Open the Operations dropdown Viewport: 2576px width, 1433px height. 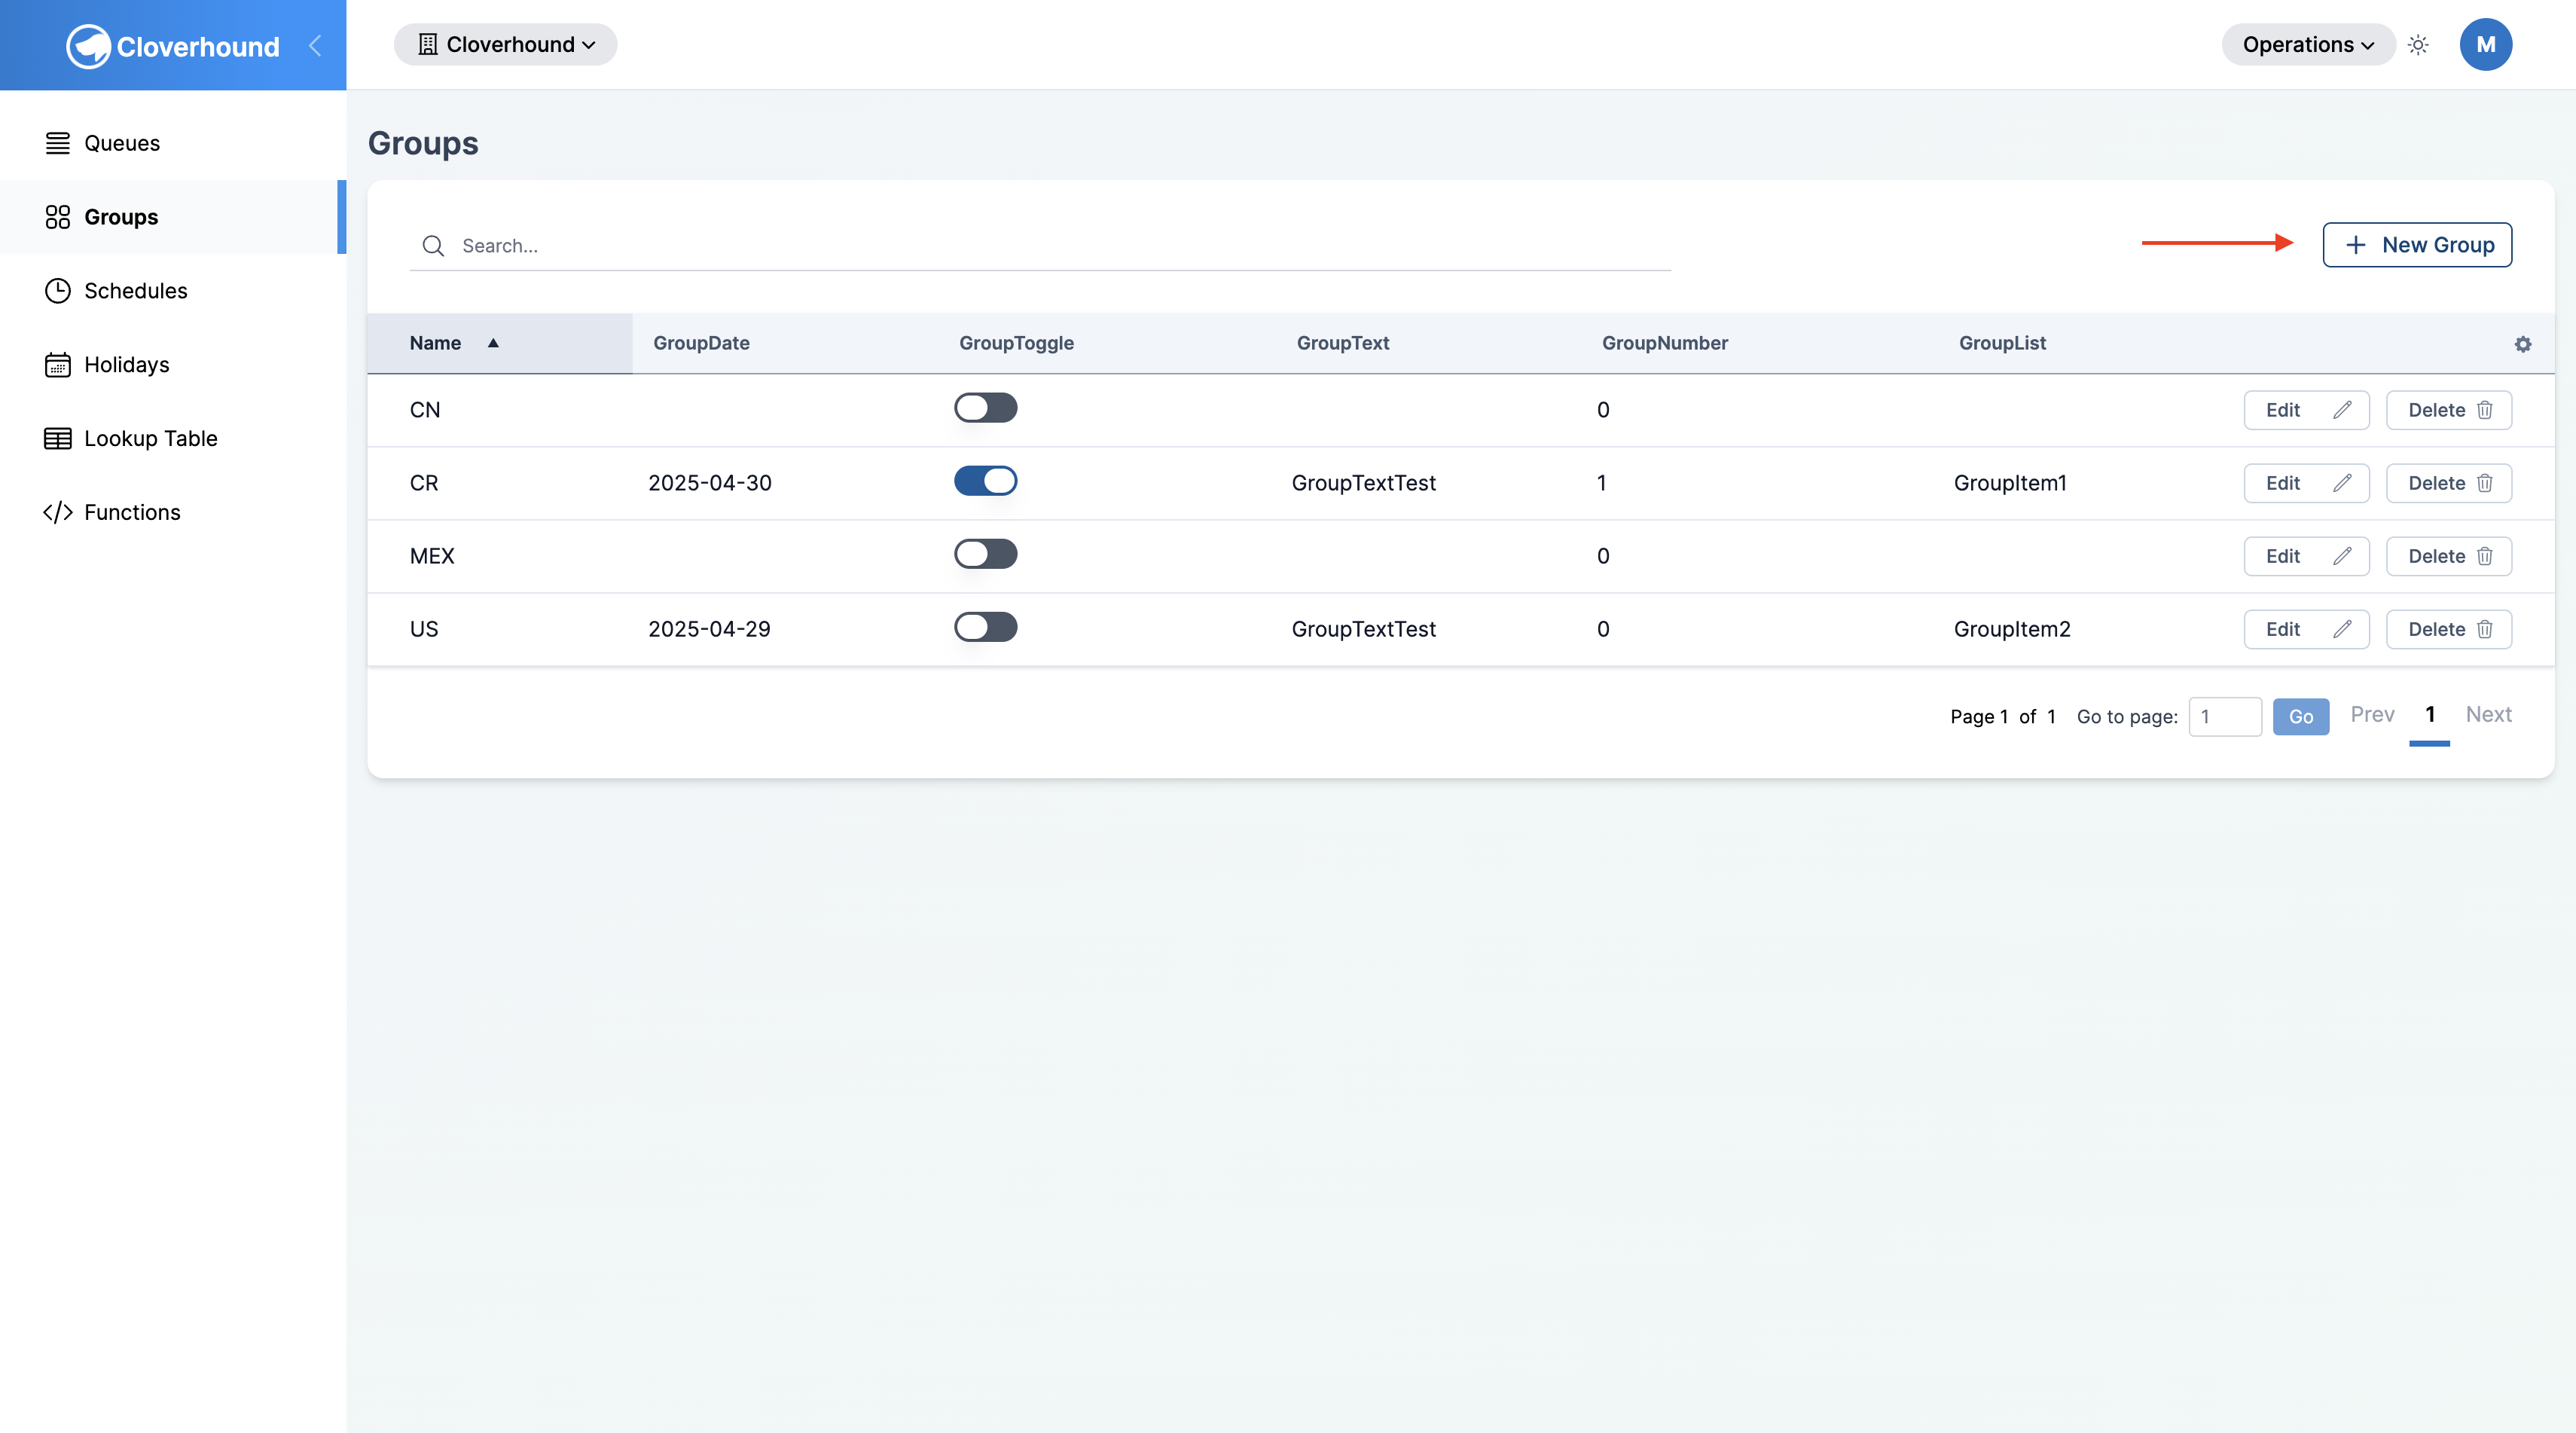[x=2308, y=45]
